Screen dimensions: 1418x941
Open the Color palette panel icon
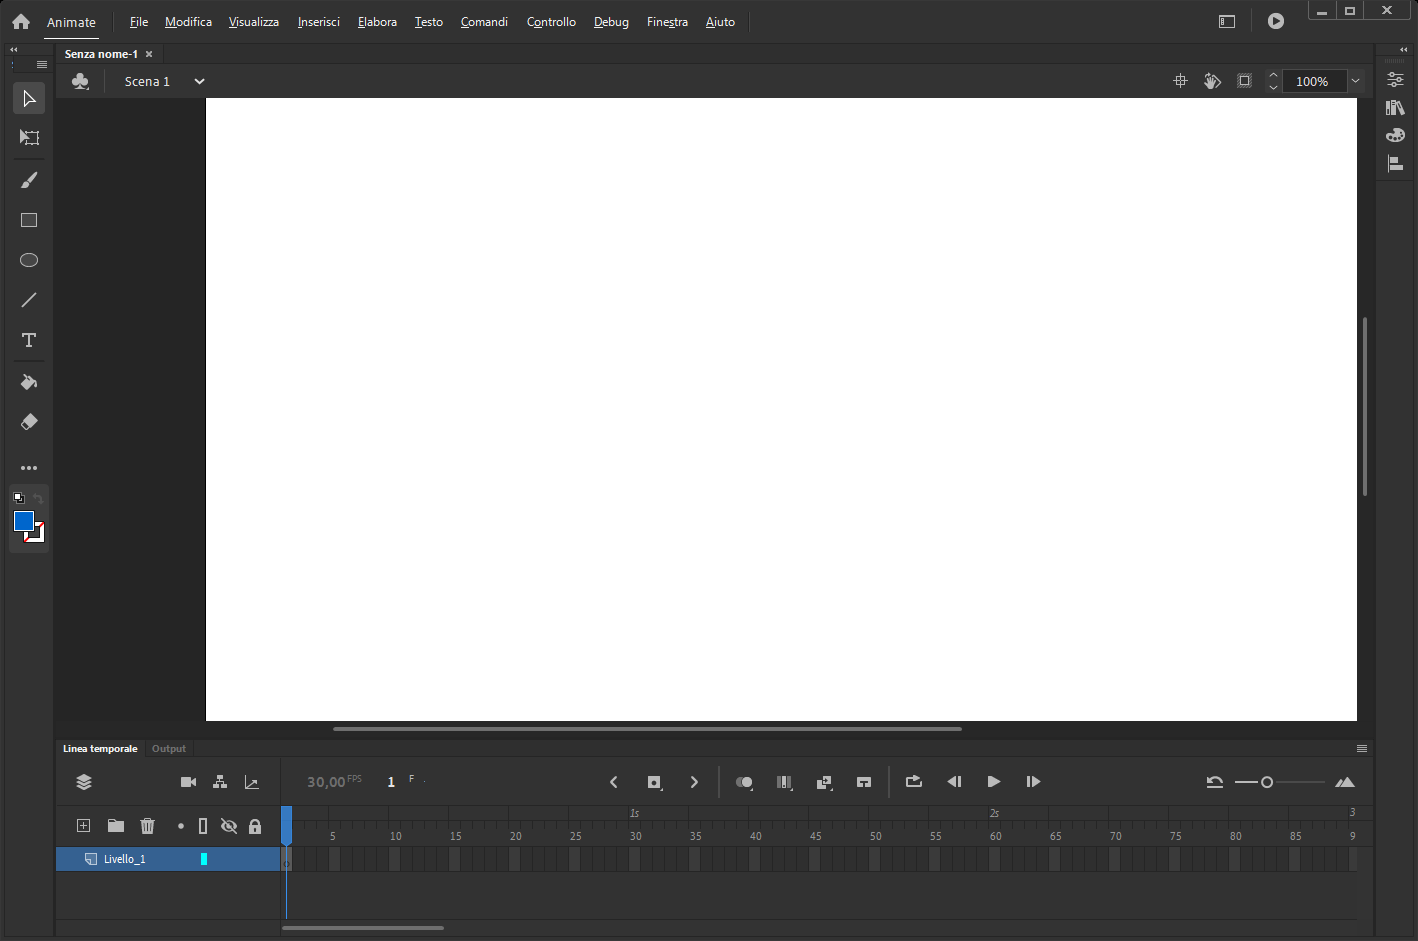pos(1395,135)
